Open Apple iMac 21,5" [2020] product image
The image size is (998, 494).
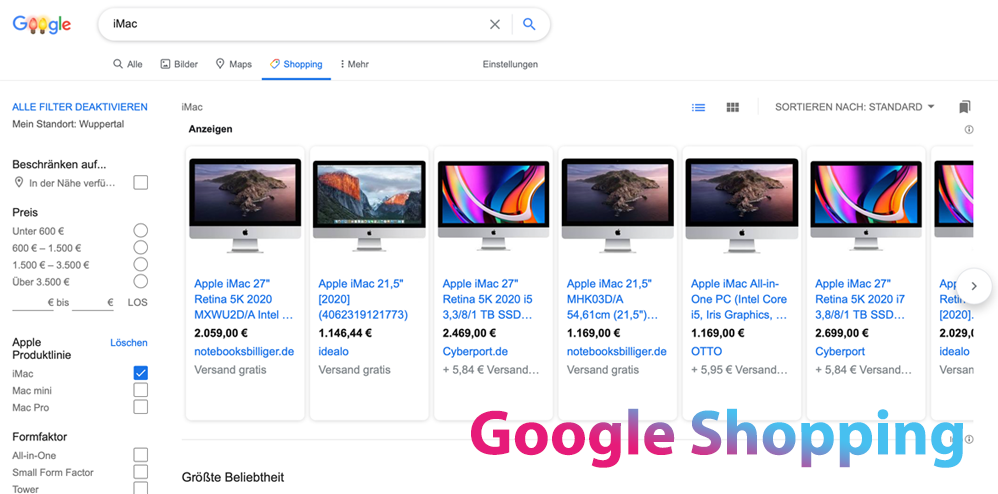(x=369, y=205)
